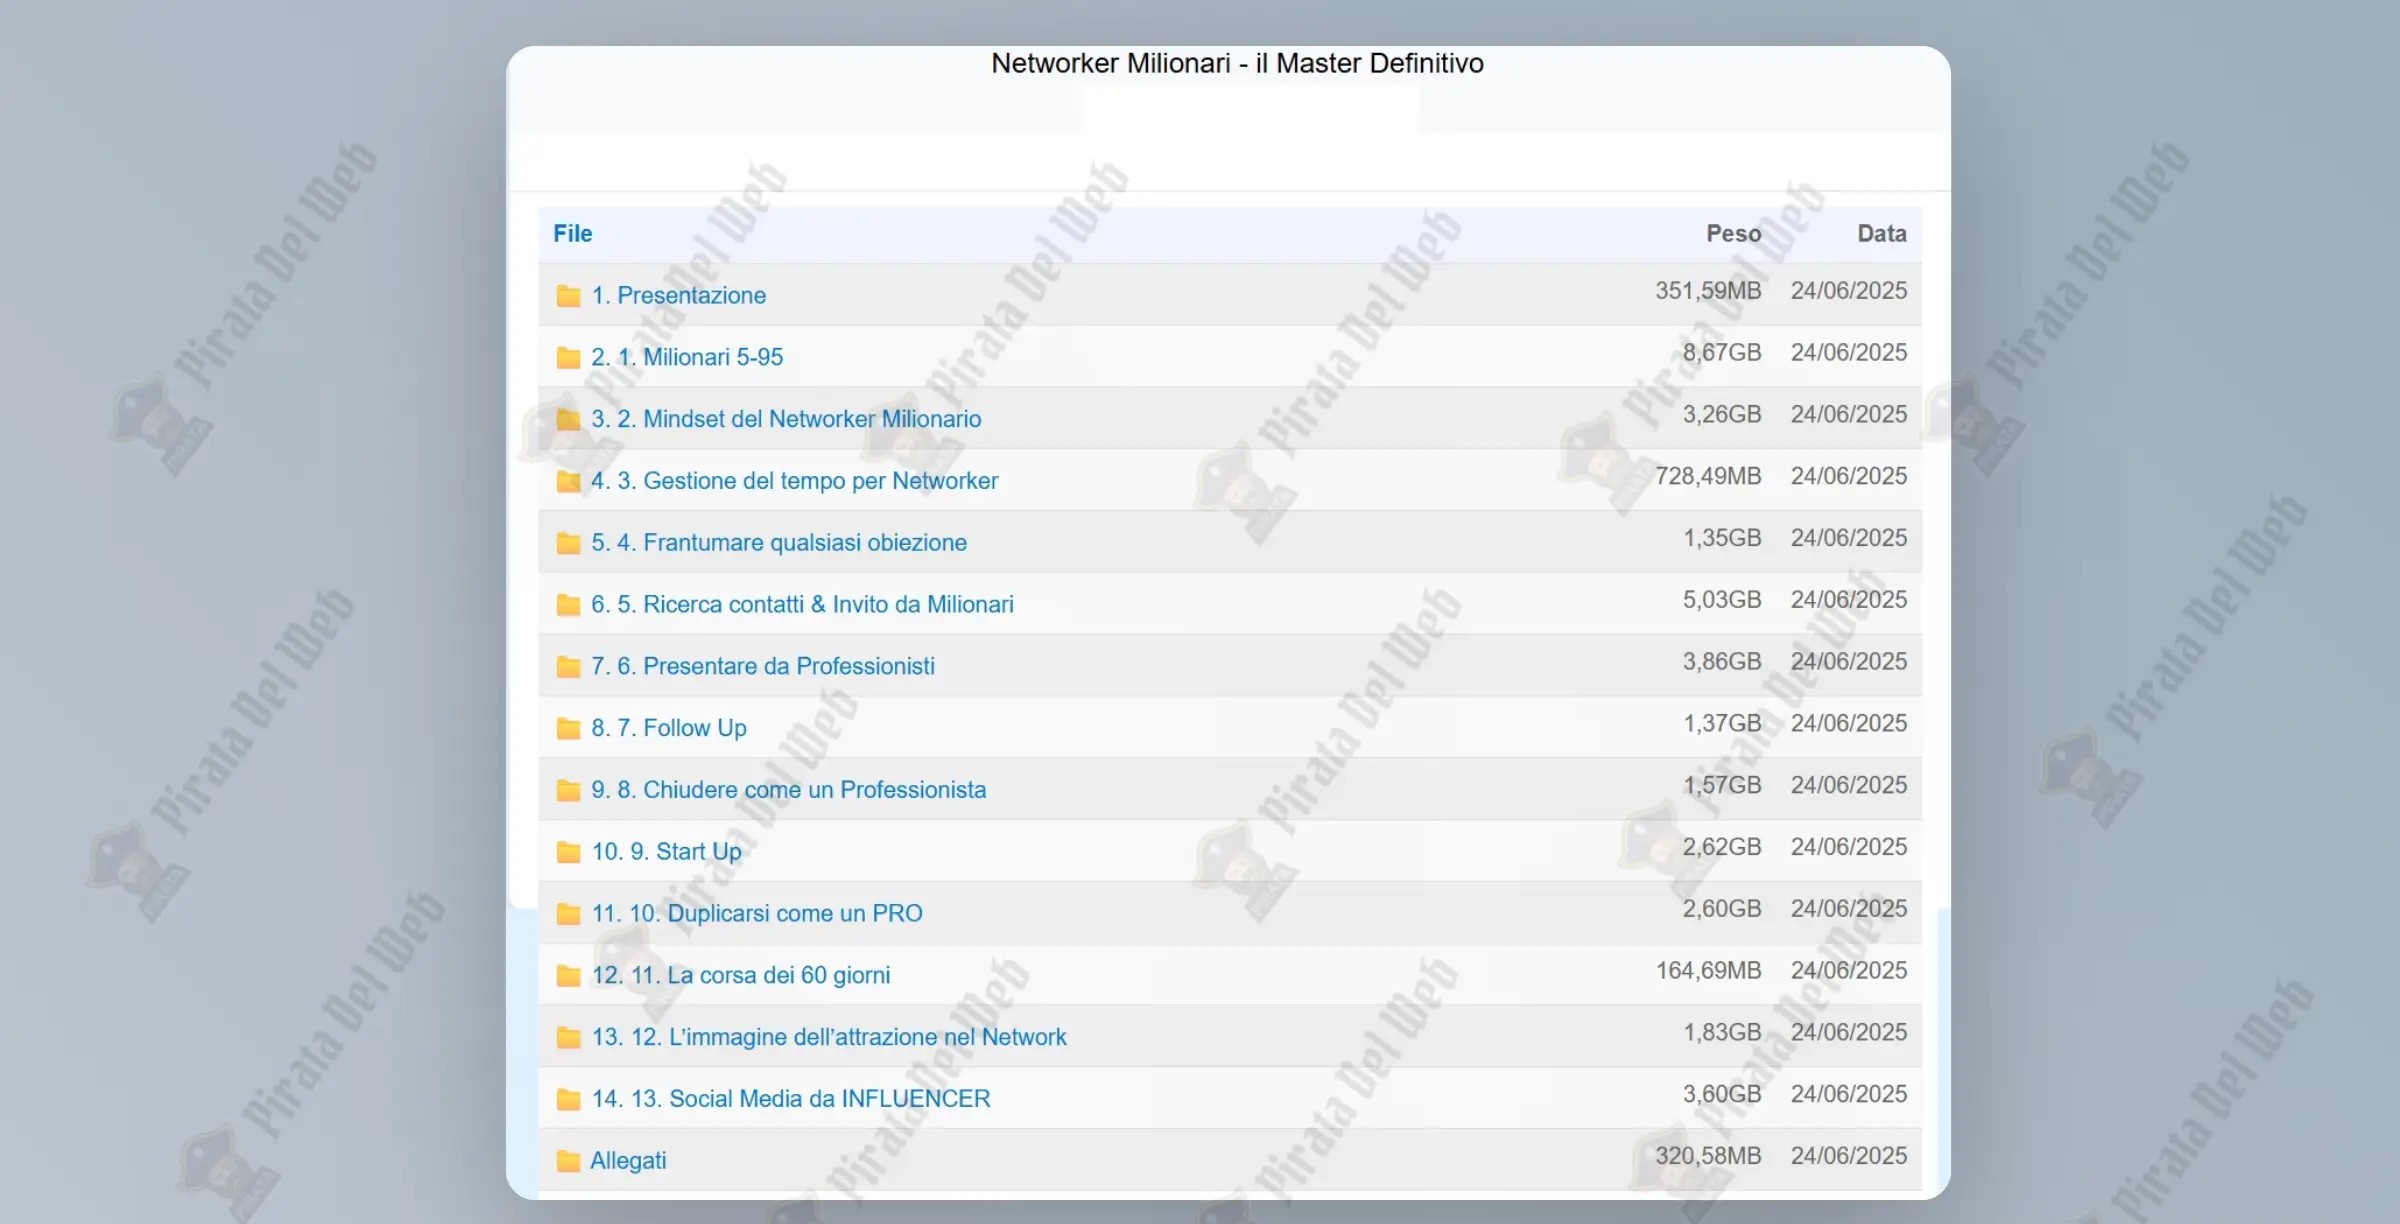Open Frantumare qualsiasi obiezione folder
The height and width of the screenshot is (1224, 2400).
(x=779, y=543)
